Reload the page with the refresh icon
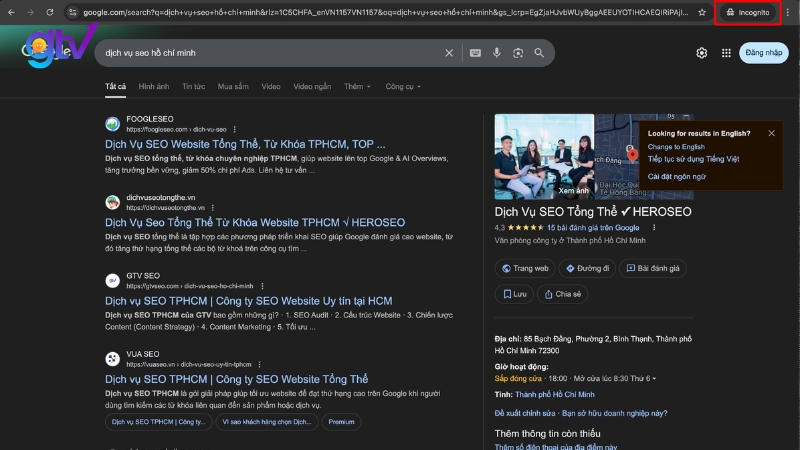Image resolution: width=800 pixels, height=450 pixels. click(49, 12)
